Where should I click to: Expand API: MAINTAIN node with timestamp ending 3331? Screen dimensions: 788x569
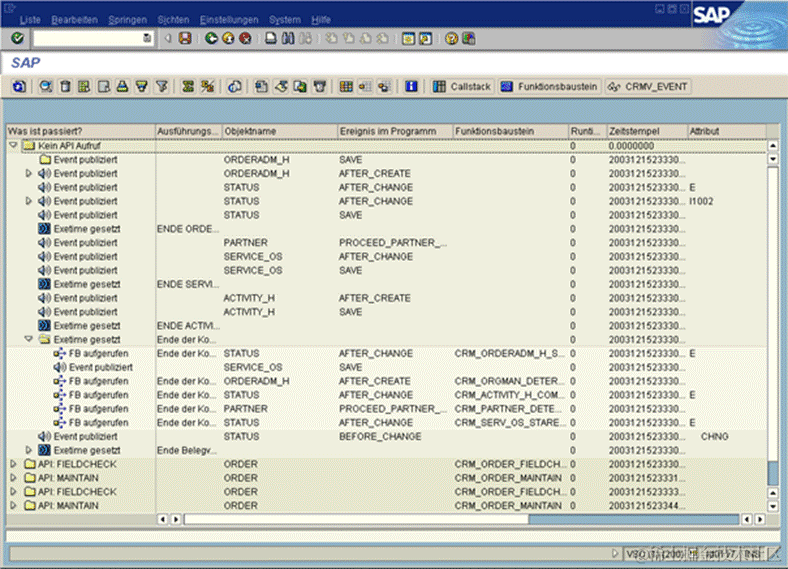coord(14,478)
